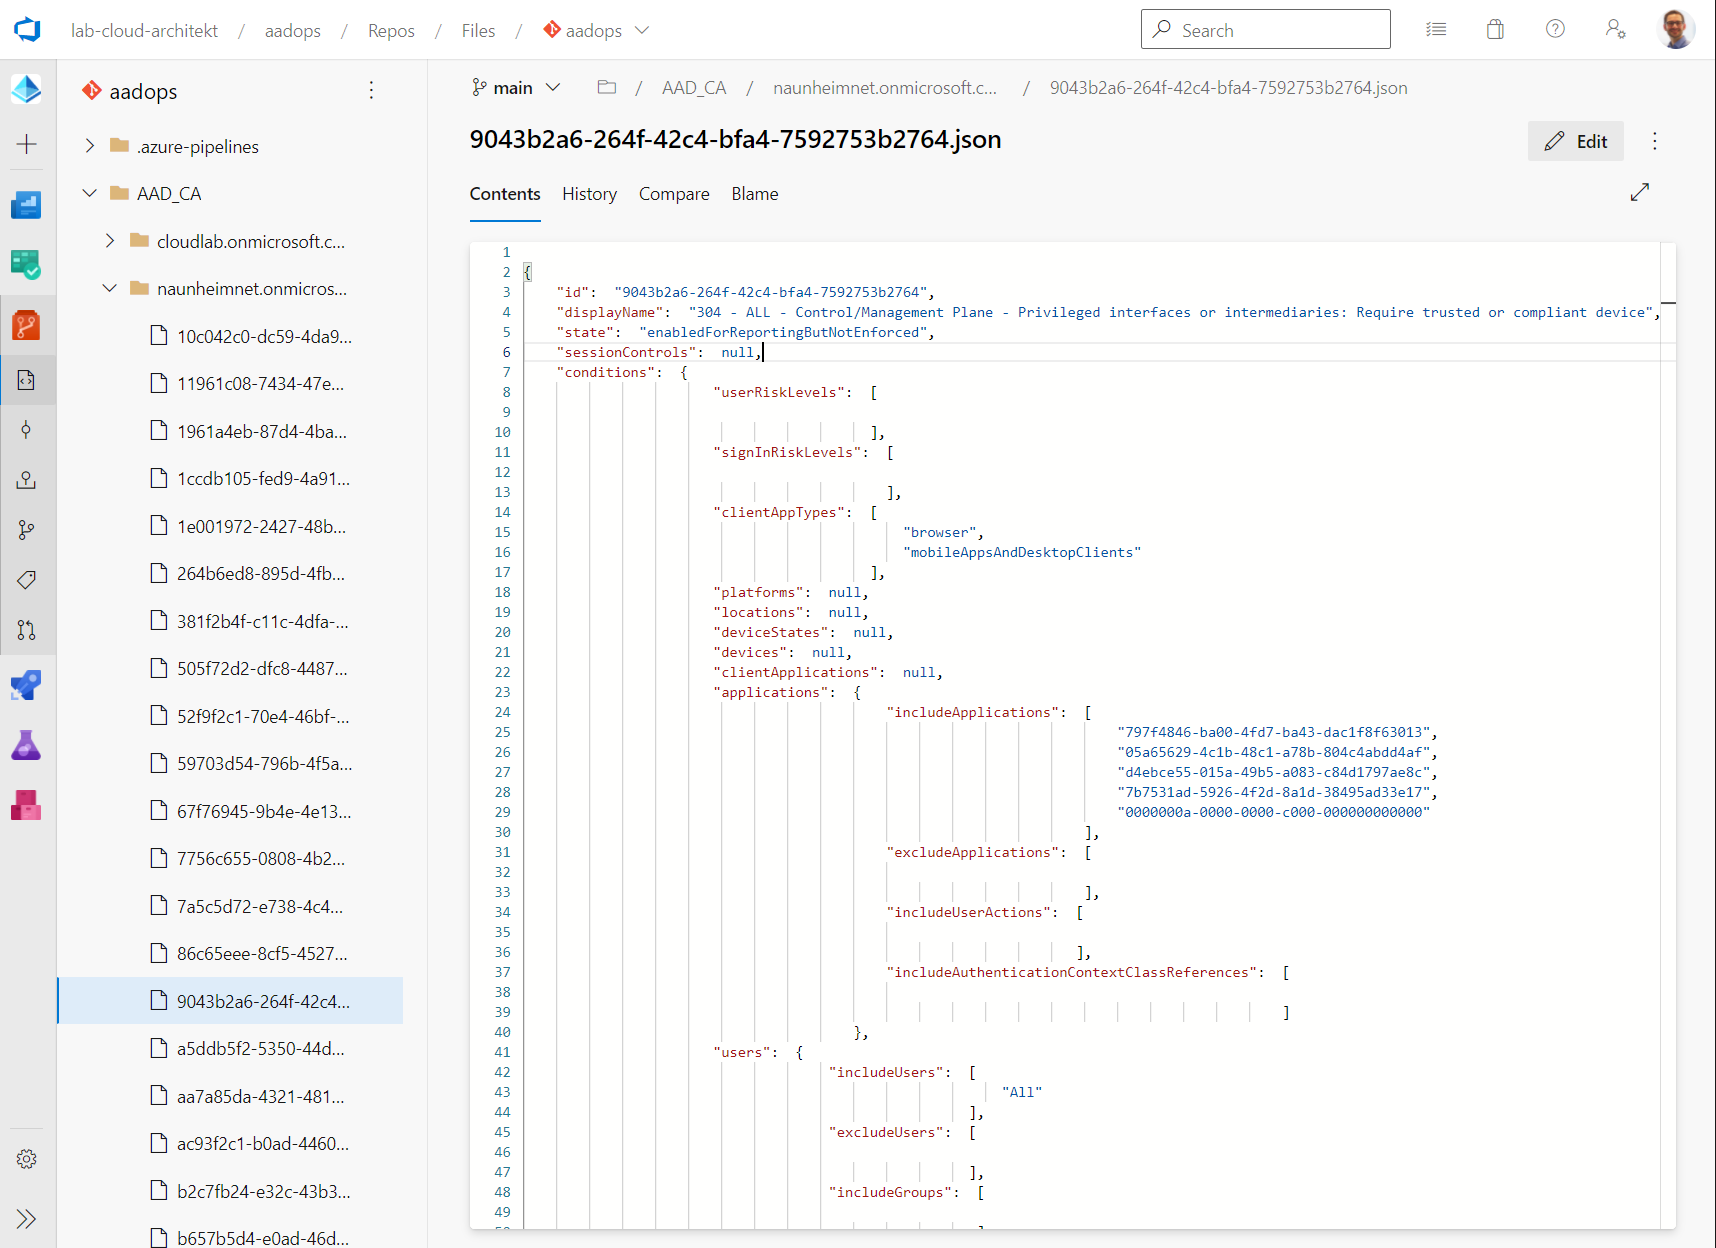Open the Artifacts hub icon
This screenshot has width=1716, height=1248.
click(x=27, y=805)
